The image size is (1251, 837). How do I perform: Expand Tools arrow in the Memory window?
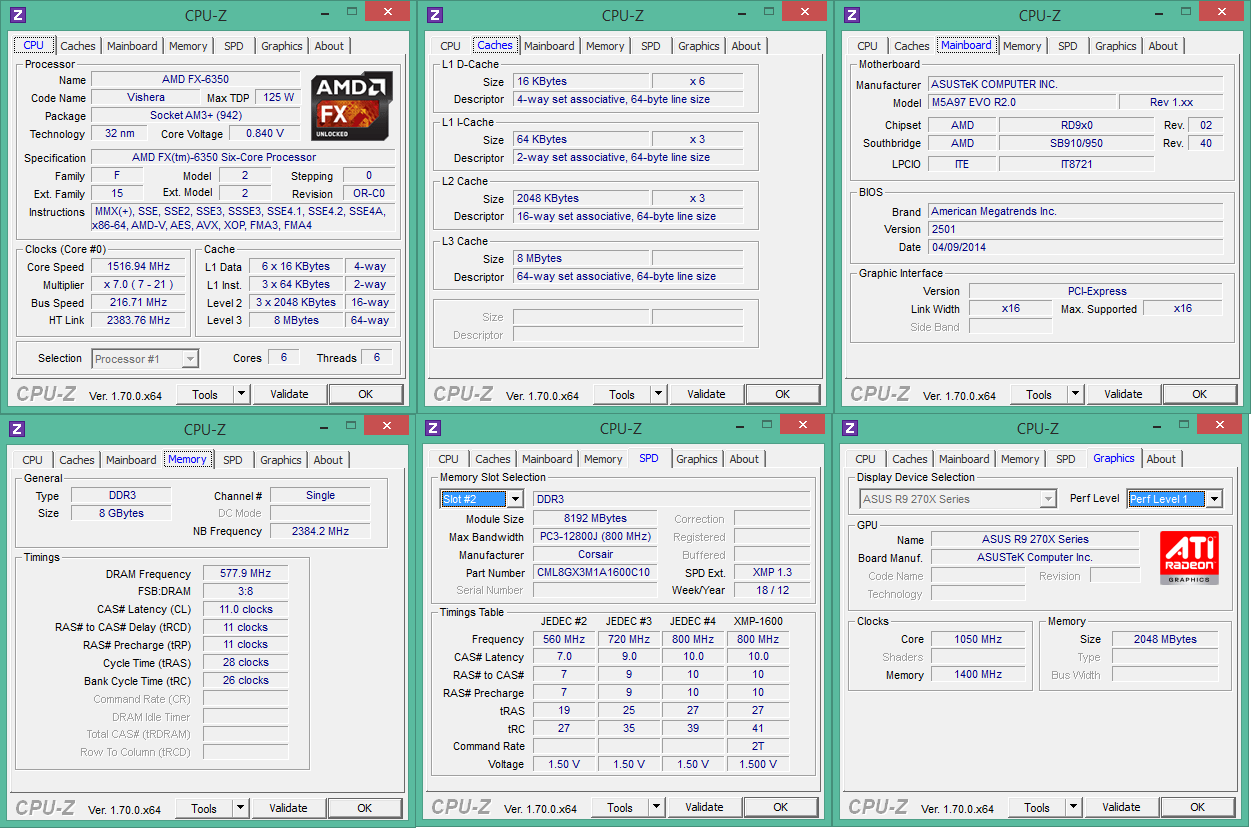click(x=241, y=808)
